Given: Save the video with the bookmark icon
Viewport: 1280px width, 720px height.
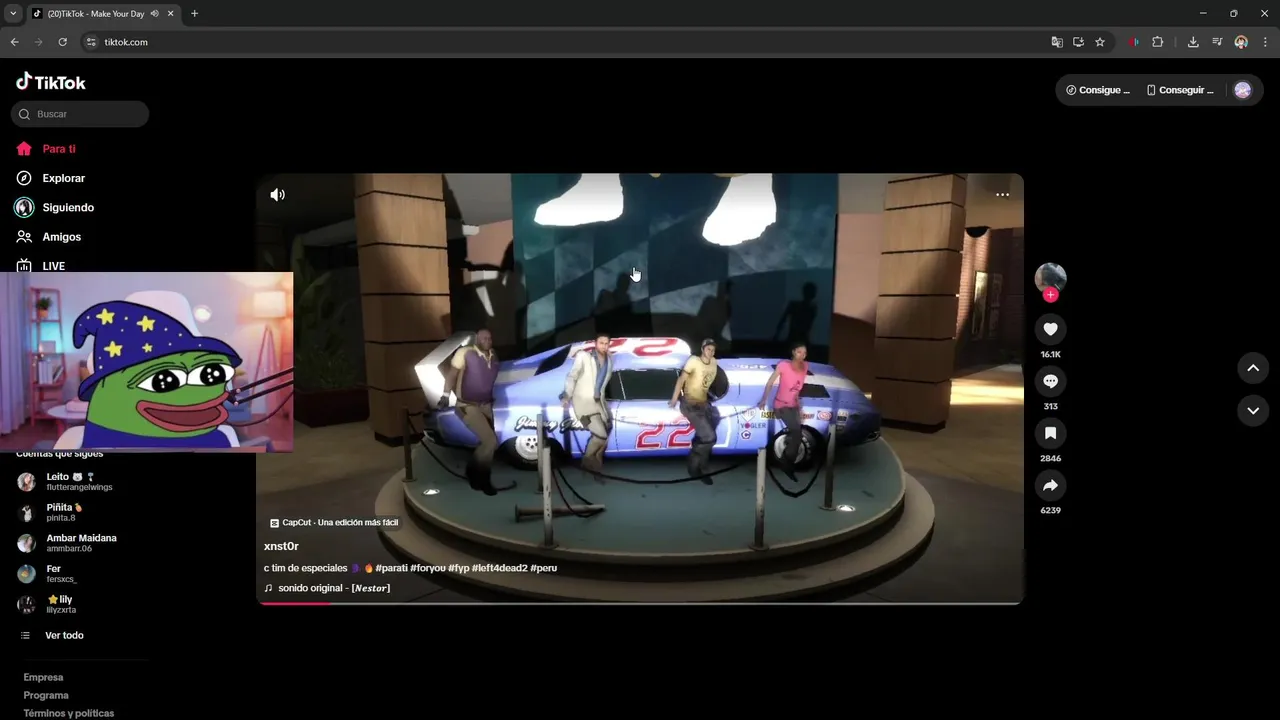Looking at the screenshot, I should pyautogui.click(x=1050, y=433).
